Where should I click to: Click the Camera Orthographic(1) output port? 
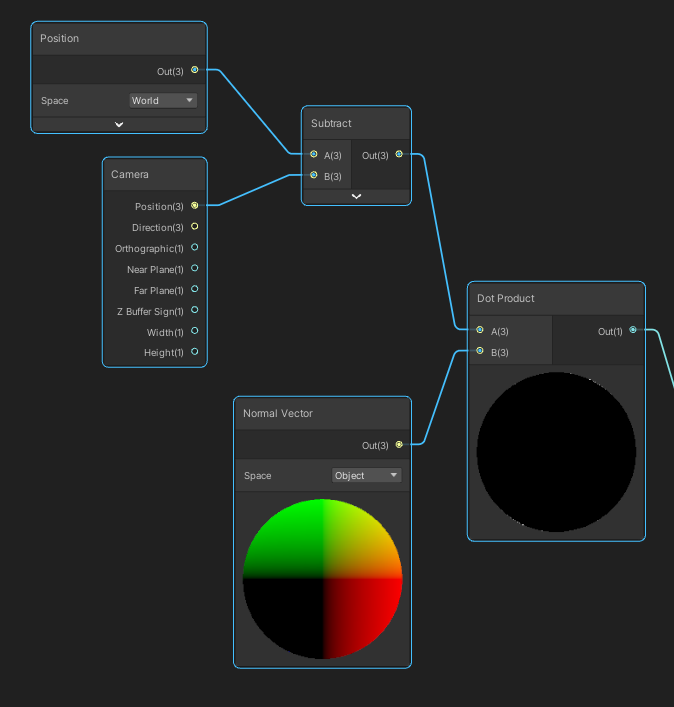click(194, 248)
